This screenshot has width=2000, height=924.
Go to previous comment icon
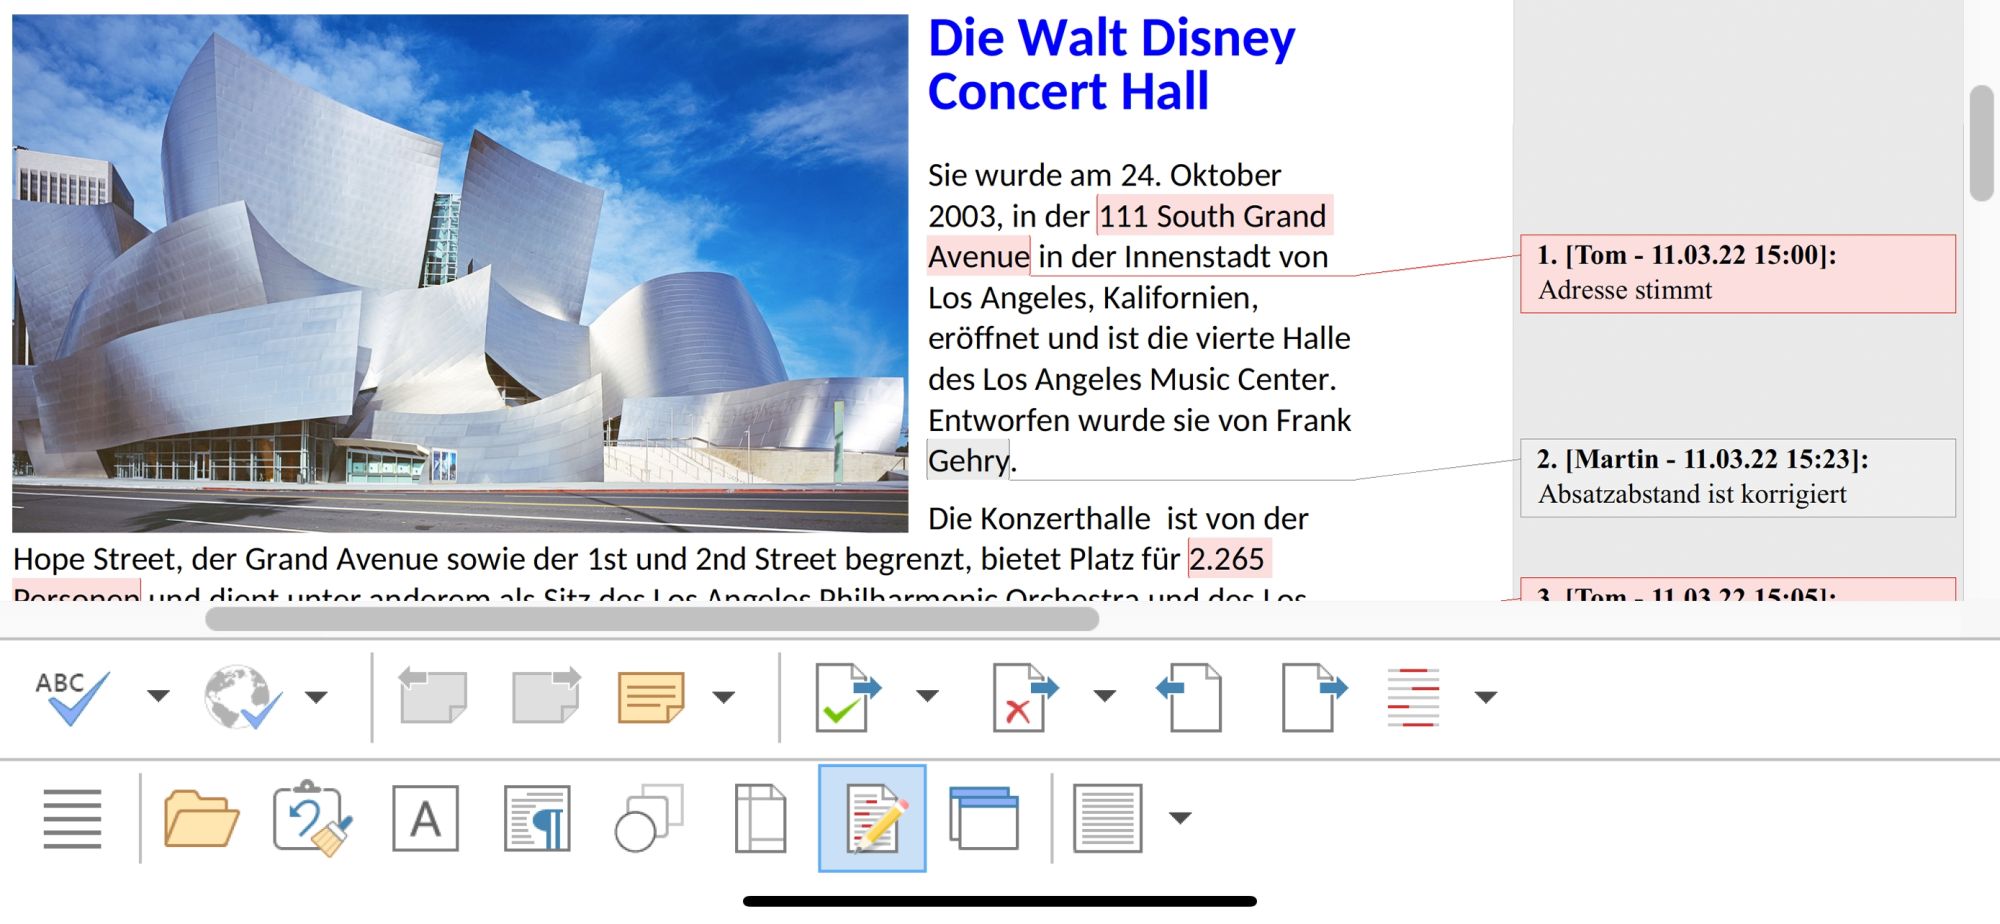[x=432, y=696]
